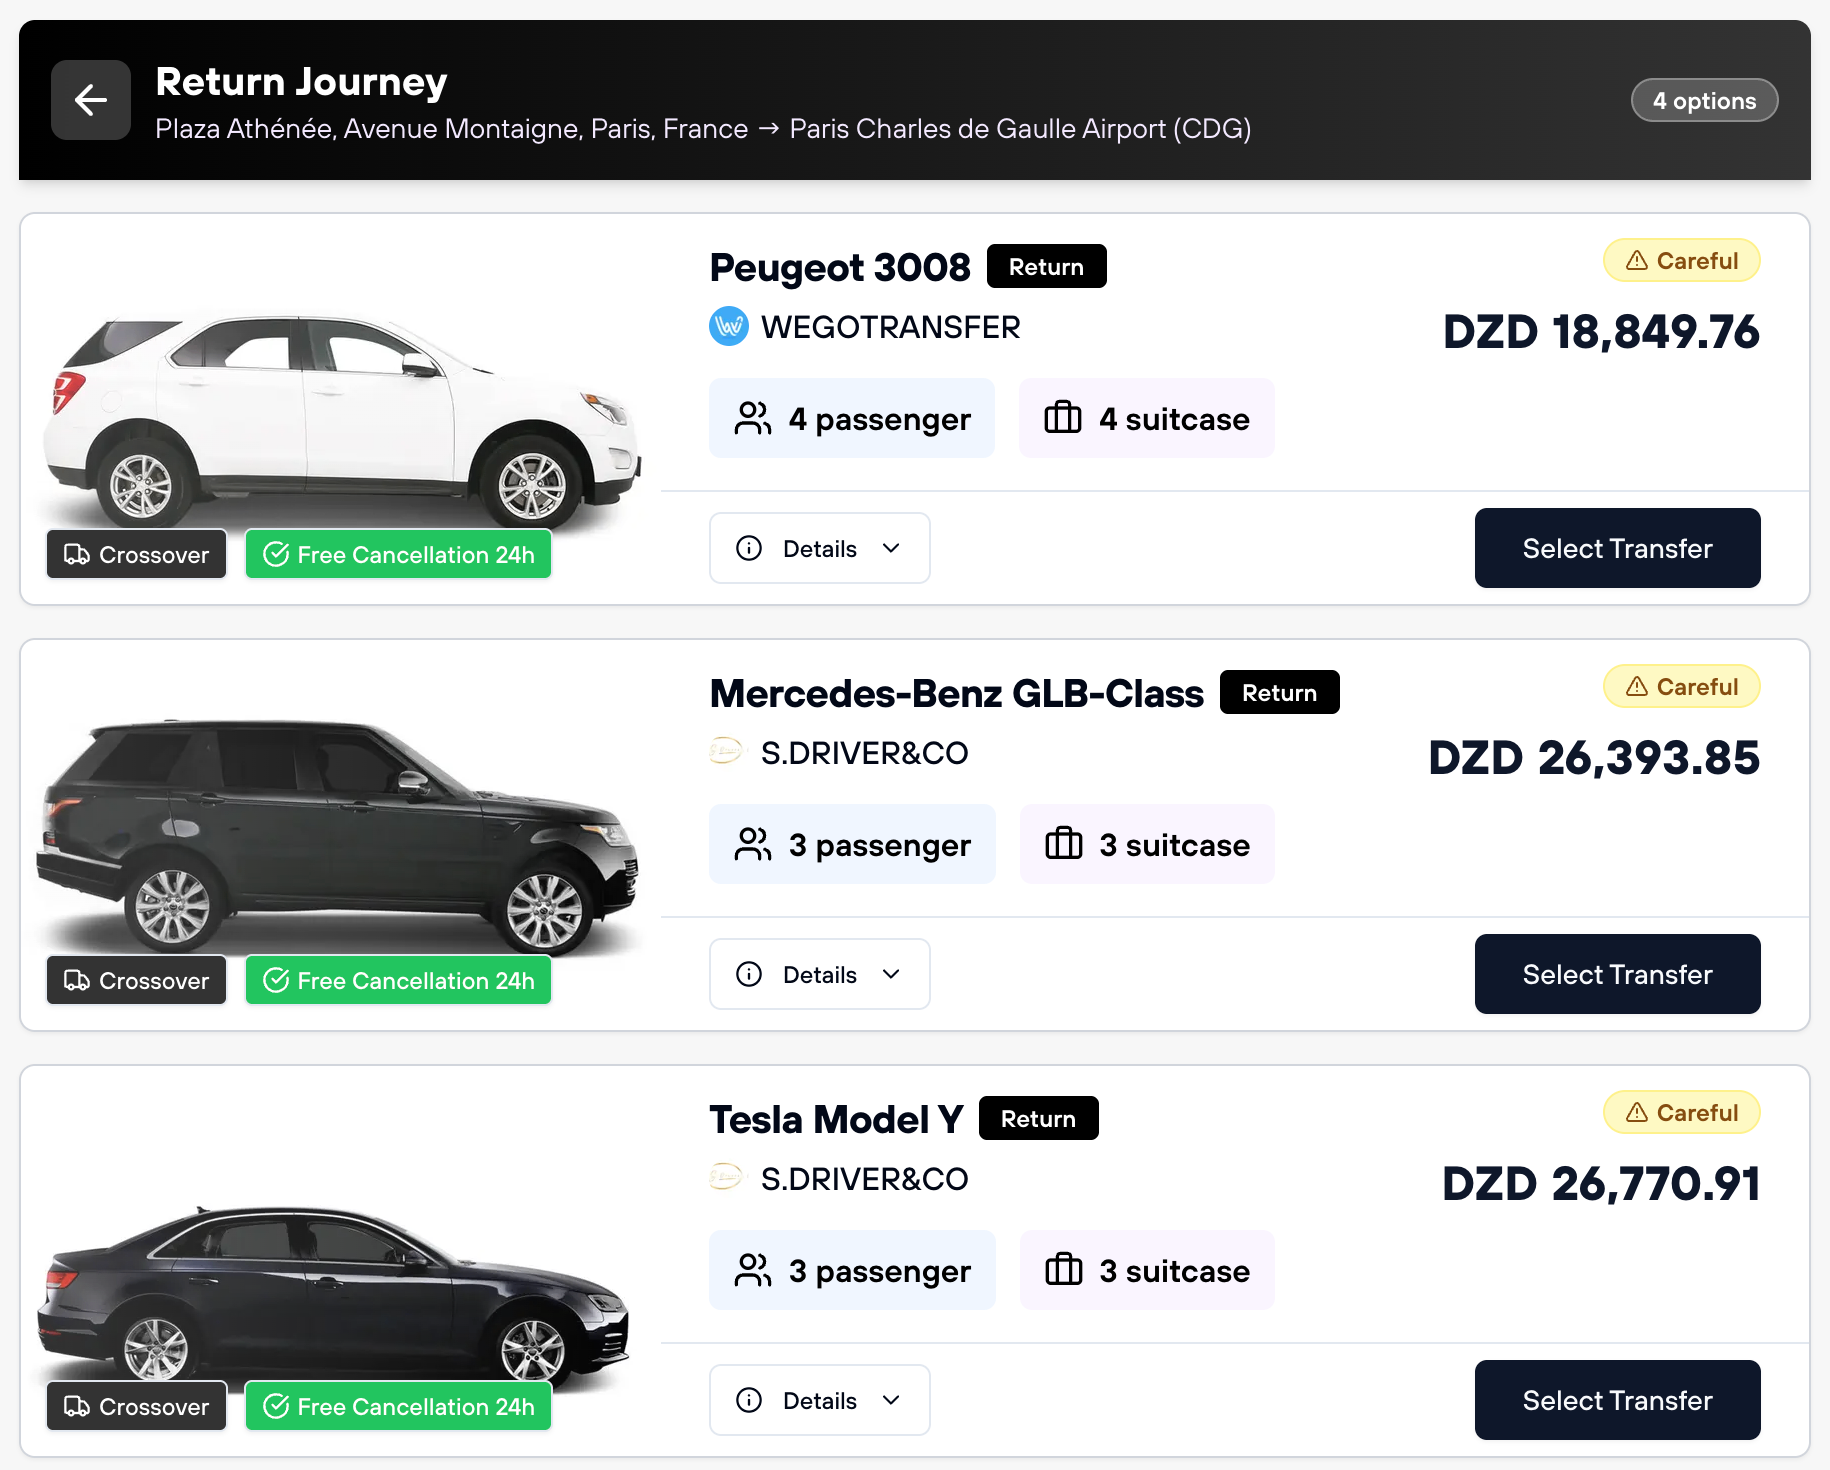Select the Return tab on the Tesla Model Y
The image size is (1830, 1470).
click(x=1038, y=1118)
